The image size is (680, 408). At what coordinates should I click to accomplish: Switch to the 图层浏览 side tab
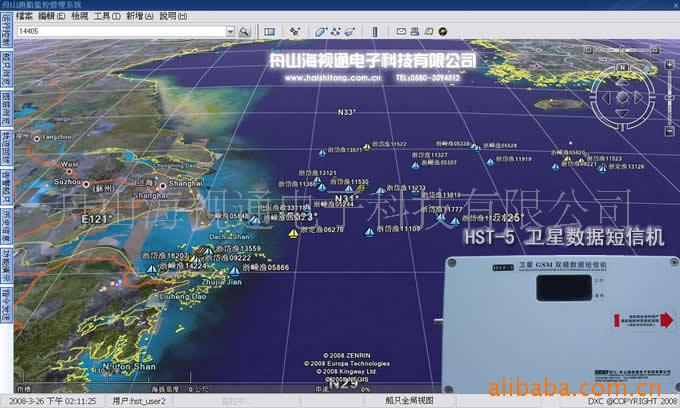click(6, 108)
